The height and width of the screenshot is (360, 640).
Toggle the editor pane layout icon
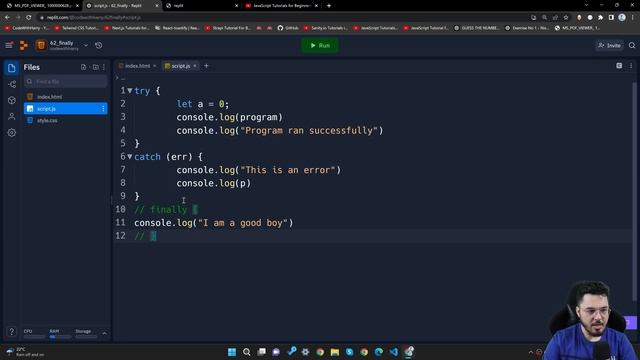coord(619,66)
